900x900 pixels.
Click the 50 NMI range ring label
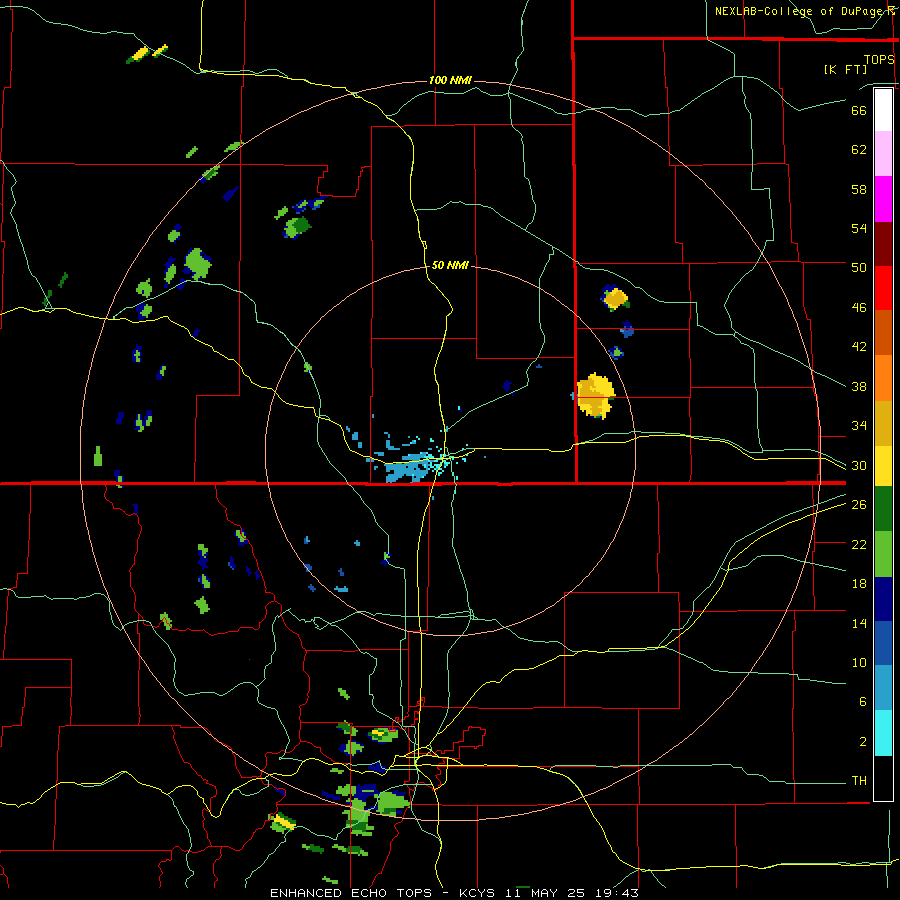click(450, 265)
